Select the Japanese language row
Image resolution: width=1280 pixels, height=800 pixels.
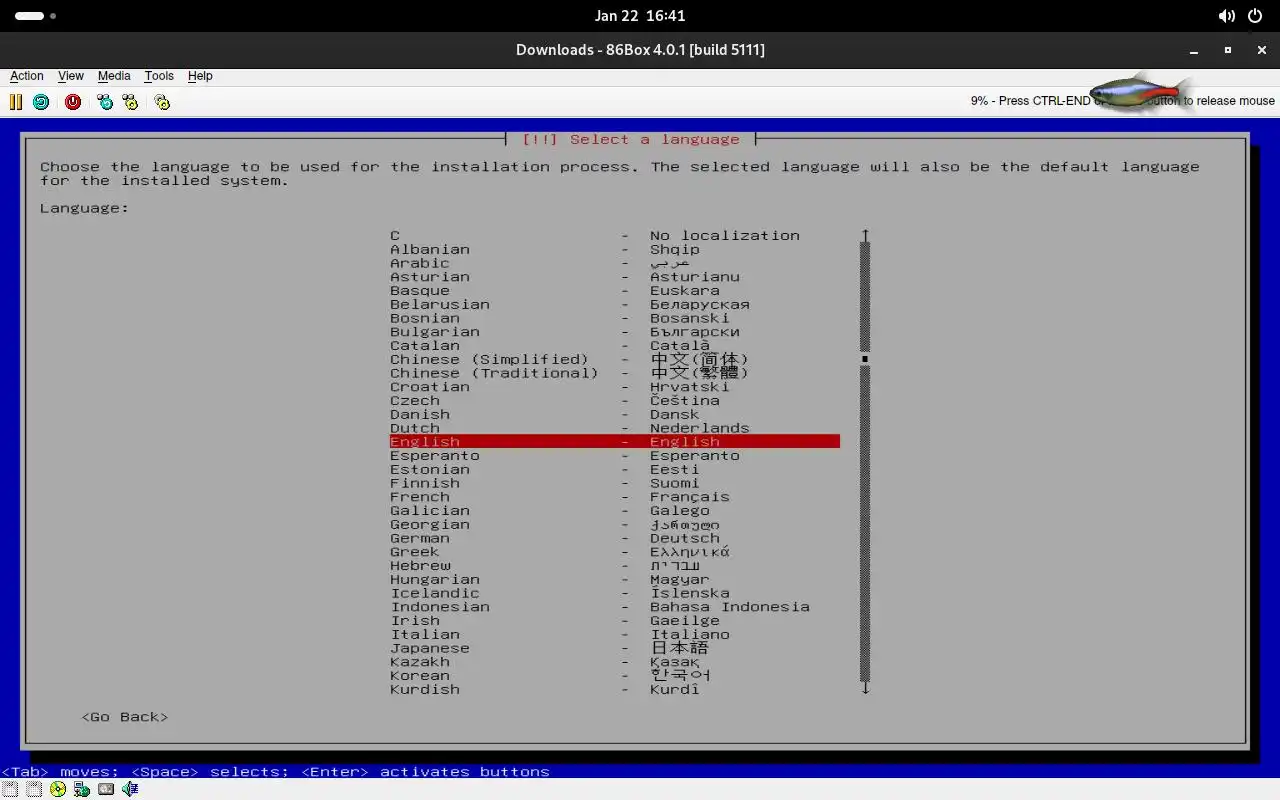click(615, 648)
